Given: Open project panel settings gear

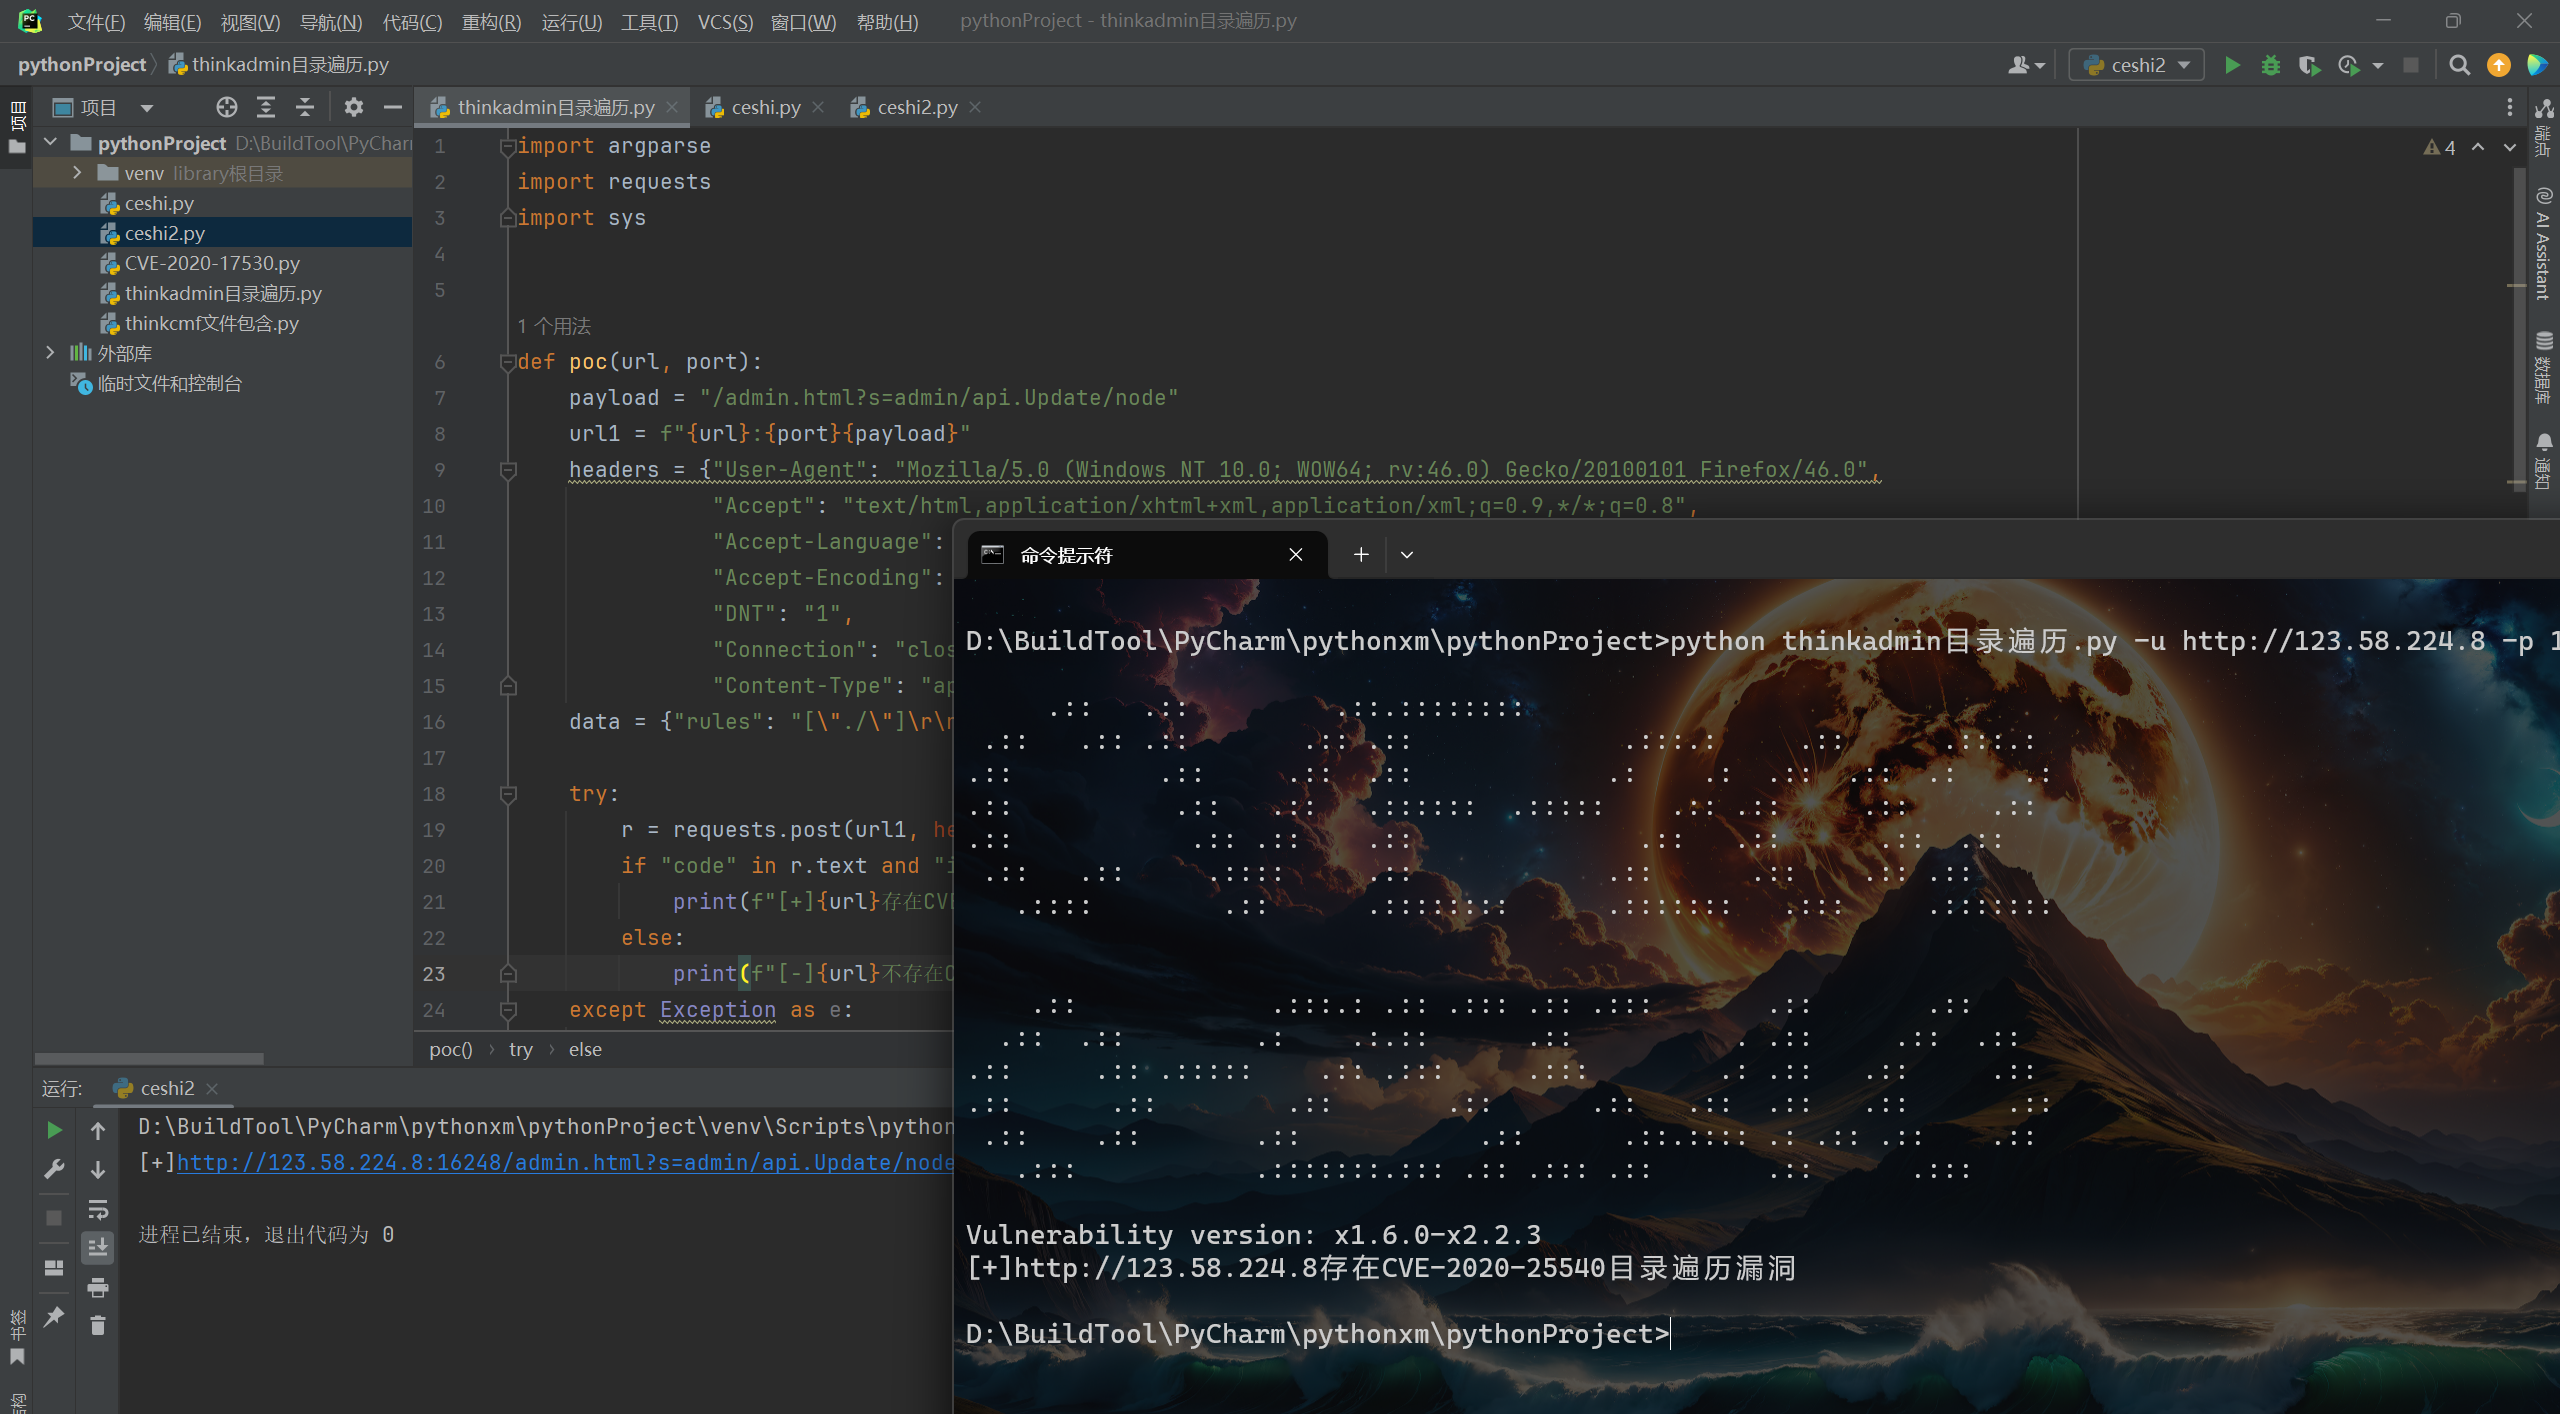Looking at the screenshot, I should pos(355,107).
